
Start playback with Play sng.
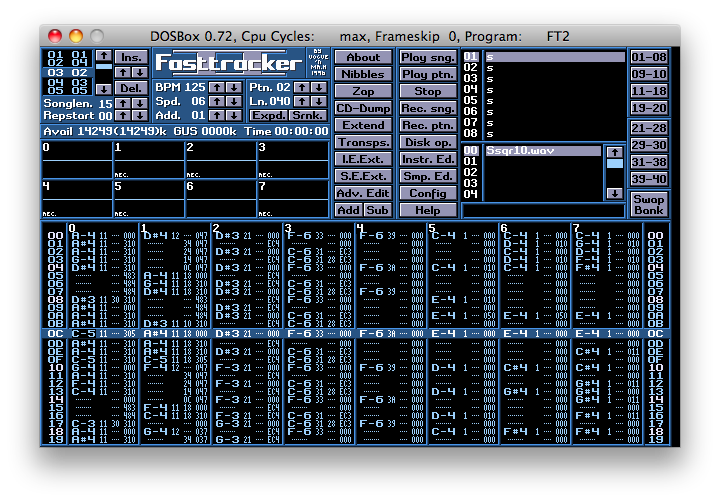428,57
